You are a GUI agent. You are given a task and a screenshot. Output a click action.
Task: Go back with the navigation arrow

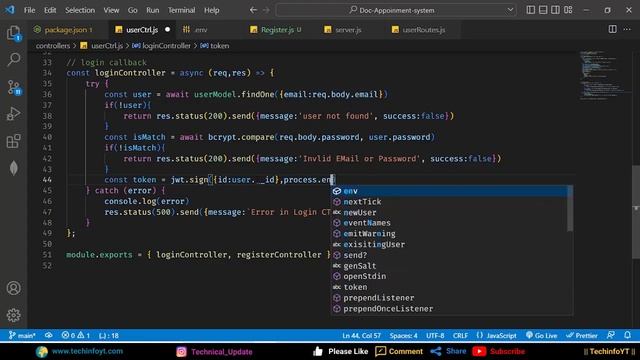pyautogui.click(x=253, y=10)
